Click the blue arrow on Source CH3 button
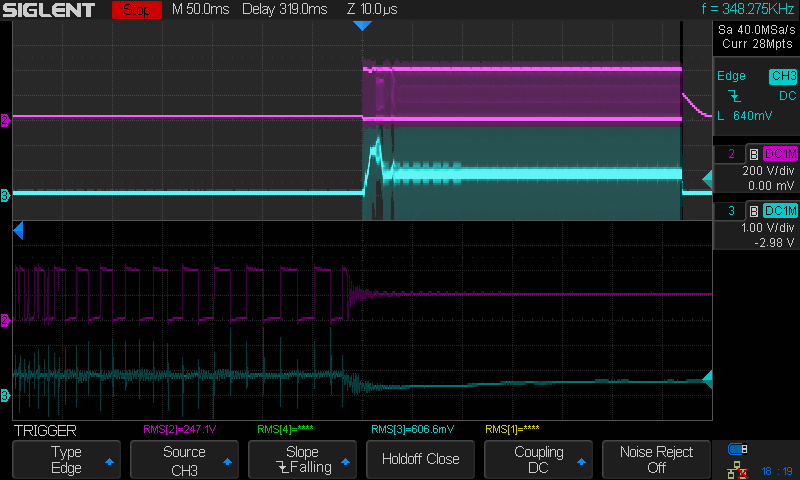 click(228, 462)
